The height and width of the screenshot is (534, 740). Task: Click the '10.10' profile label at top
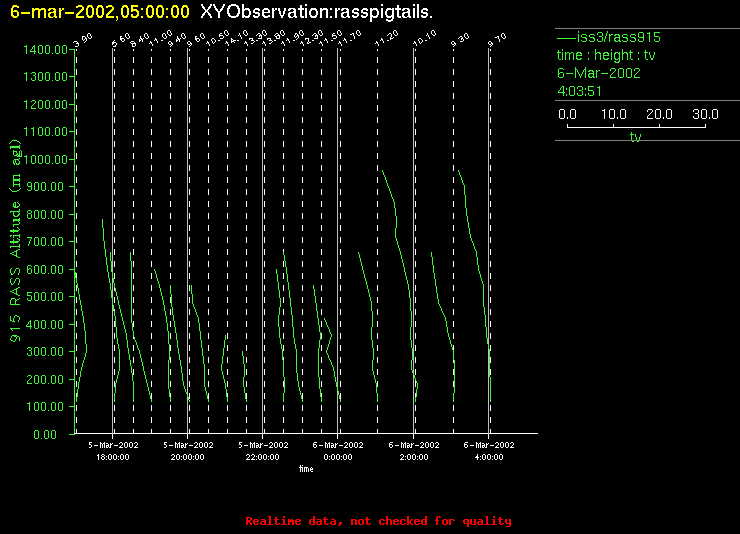[x=424, y=39]
